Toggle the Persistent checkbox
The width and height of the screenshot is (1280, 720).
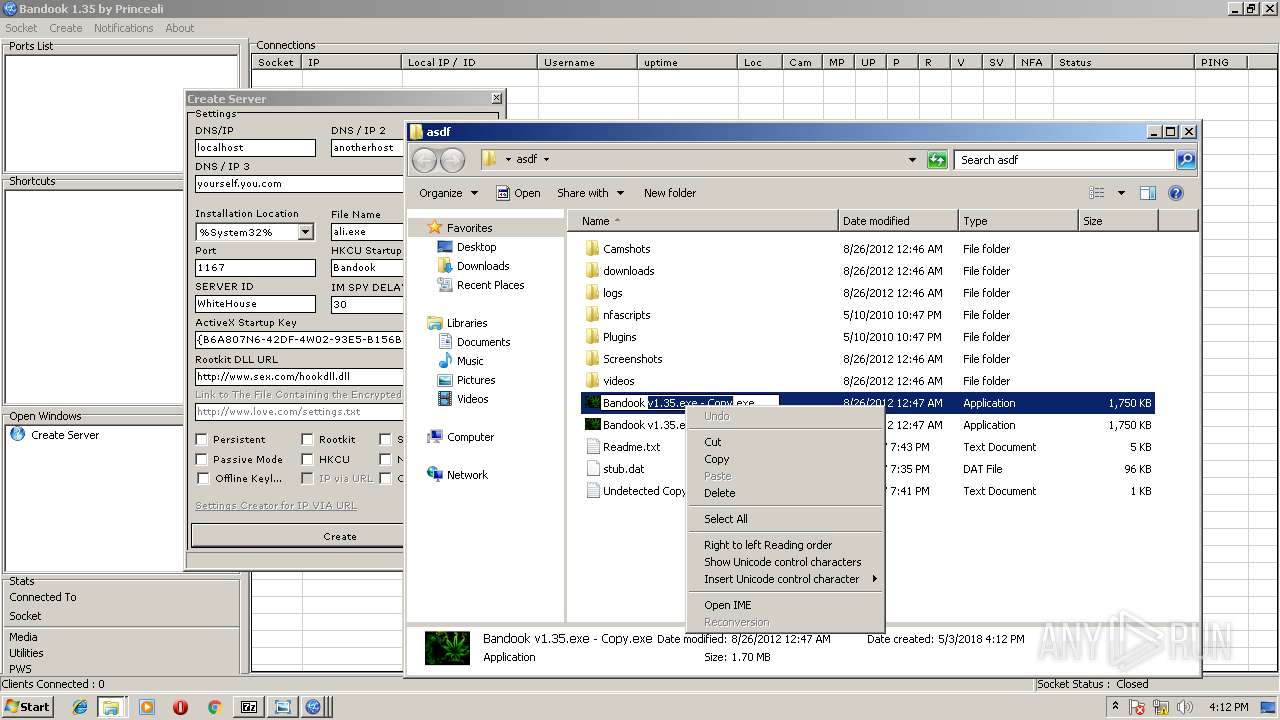[202, 439]
